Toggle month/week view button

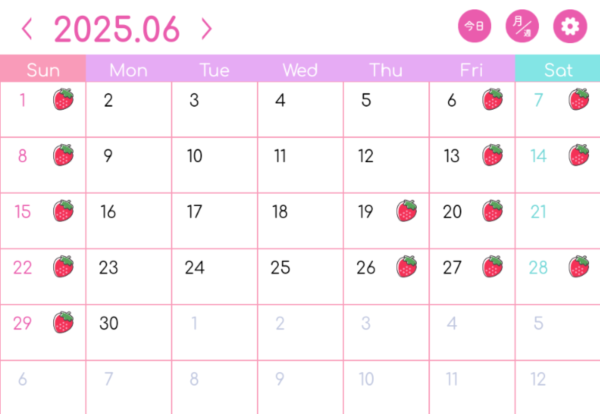522,26
